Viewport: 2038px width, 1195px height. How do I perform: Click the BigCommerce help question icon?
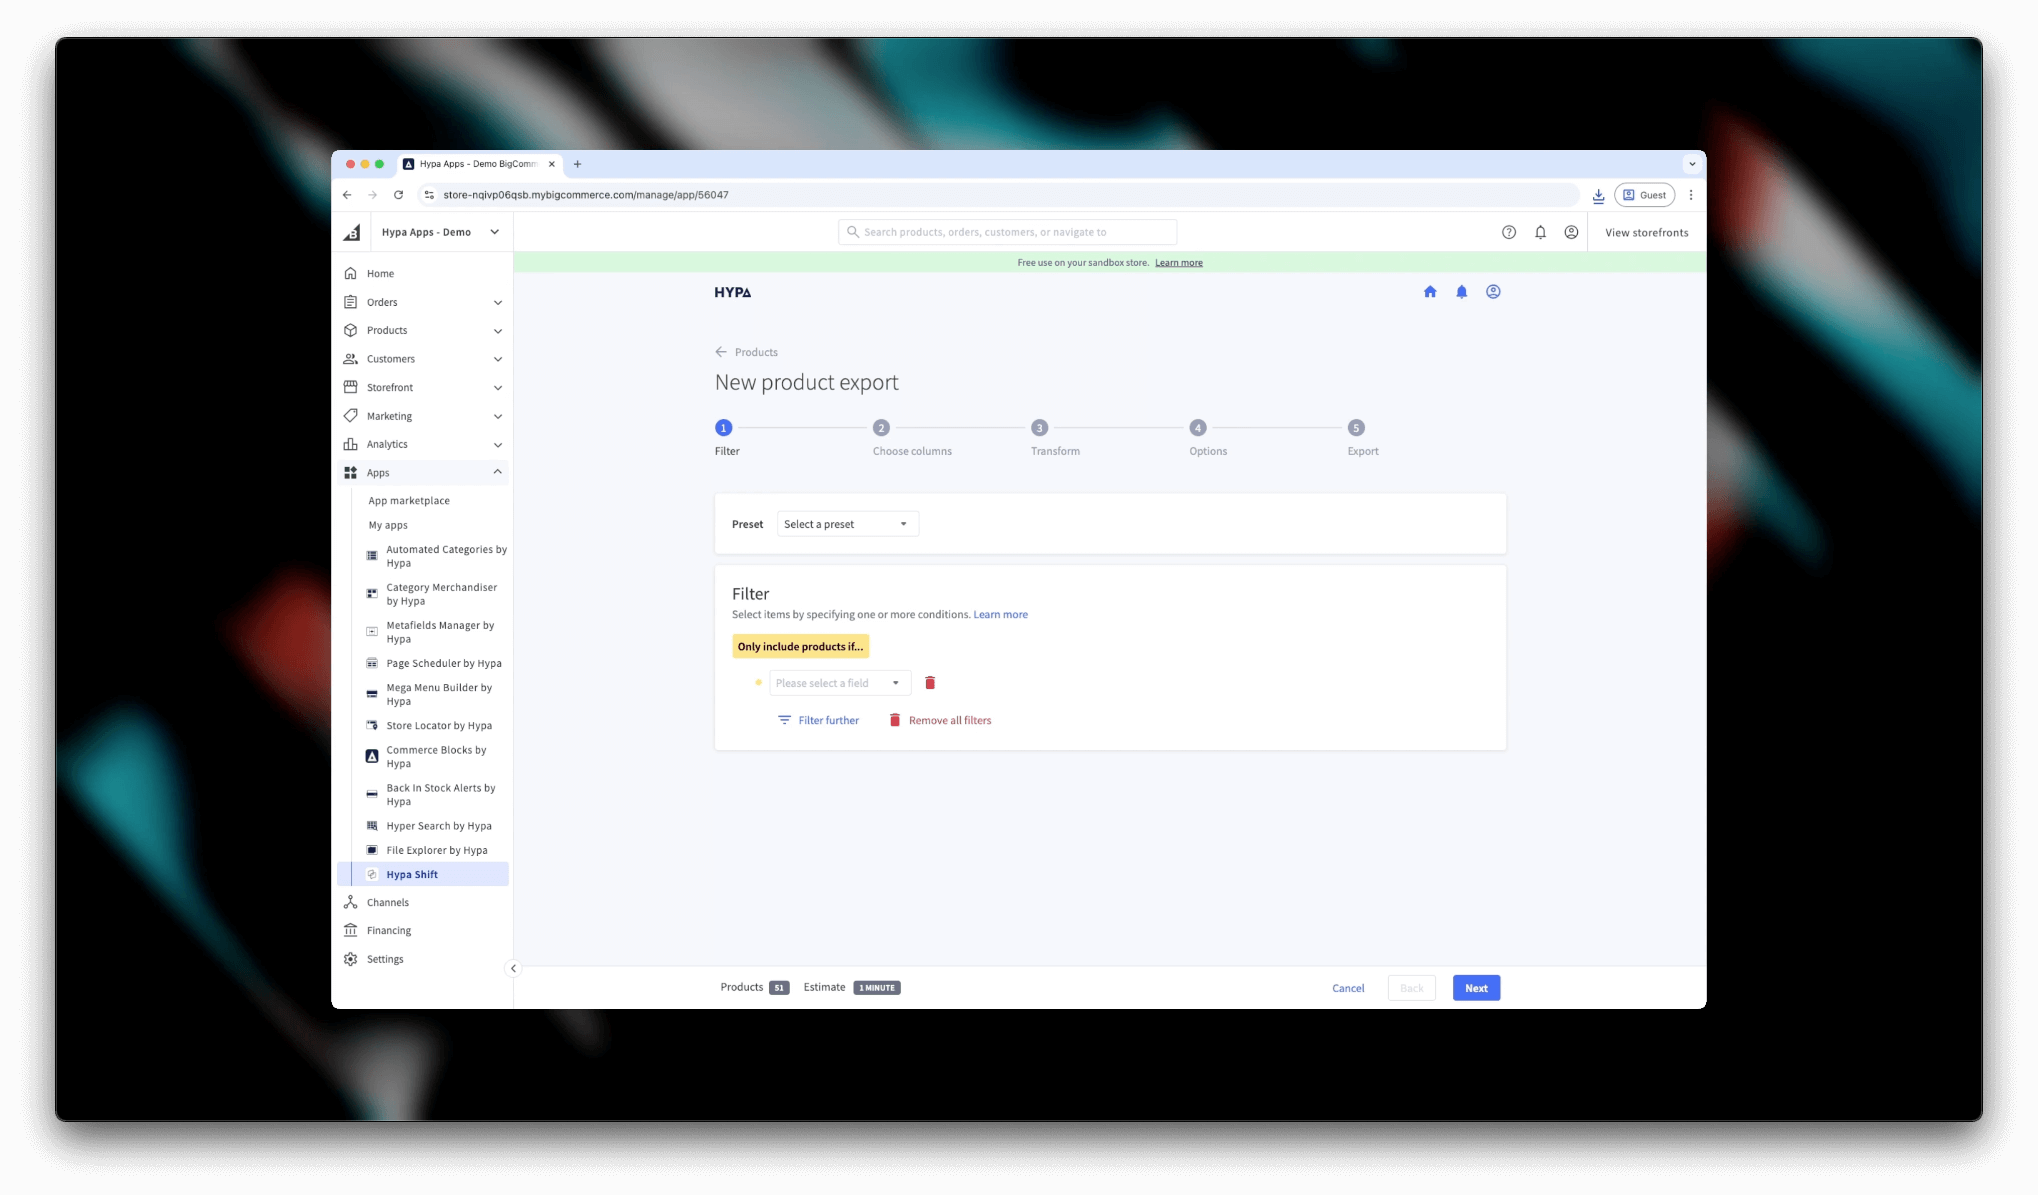[1509, 232]
